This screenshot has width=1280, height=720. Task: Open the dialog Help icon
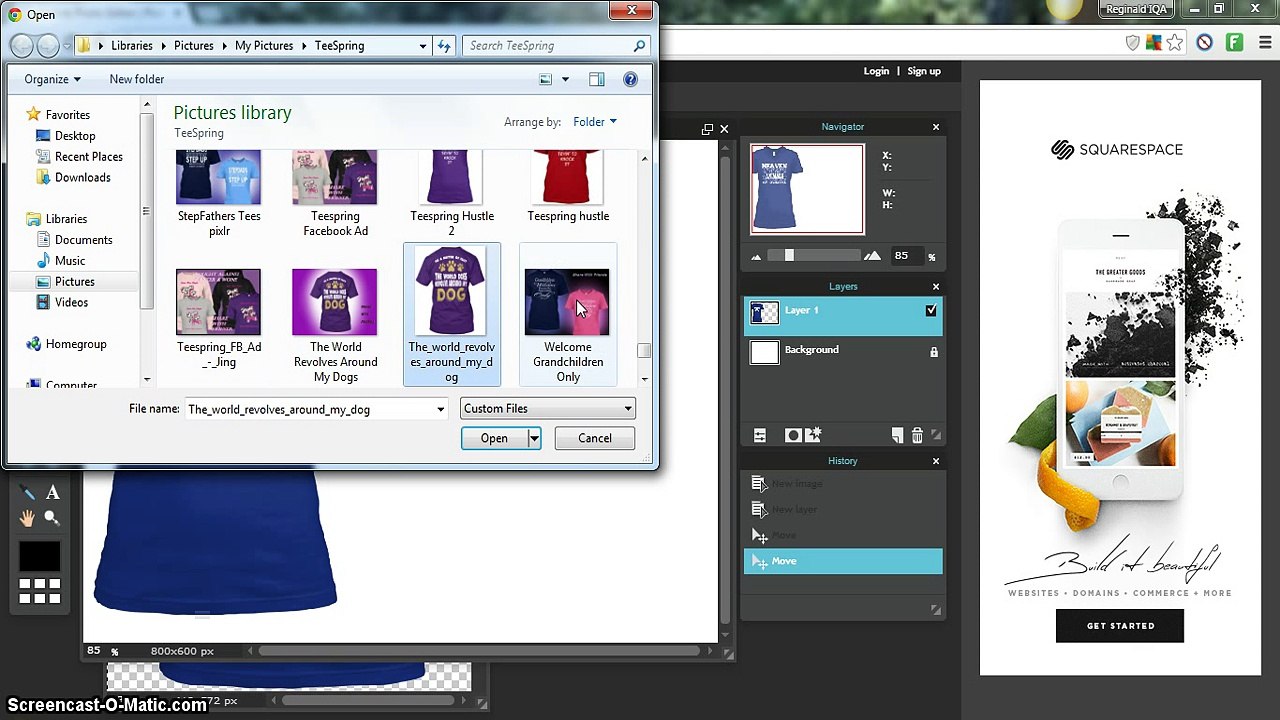click(630, 79)
